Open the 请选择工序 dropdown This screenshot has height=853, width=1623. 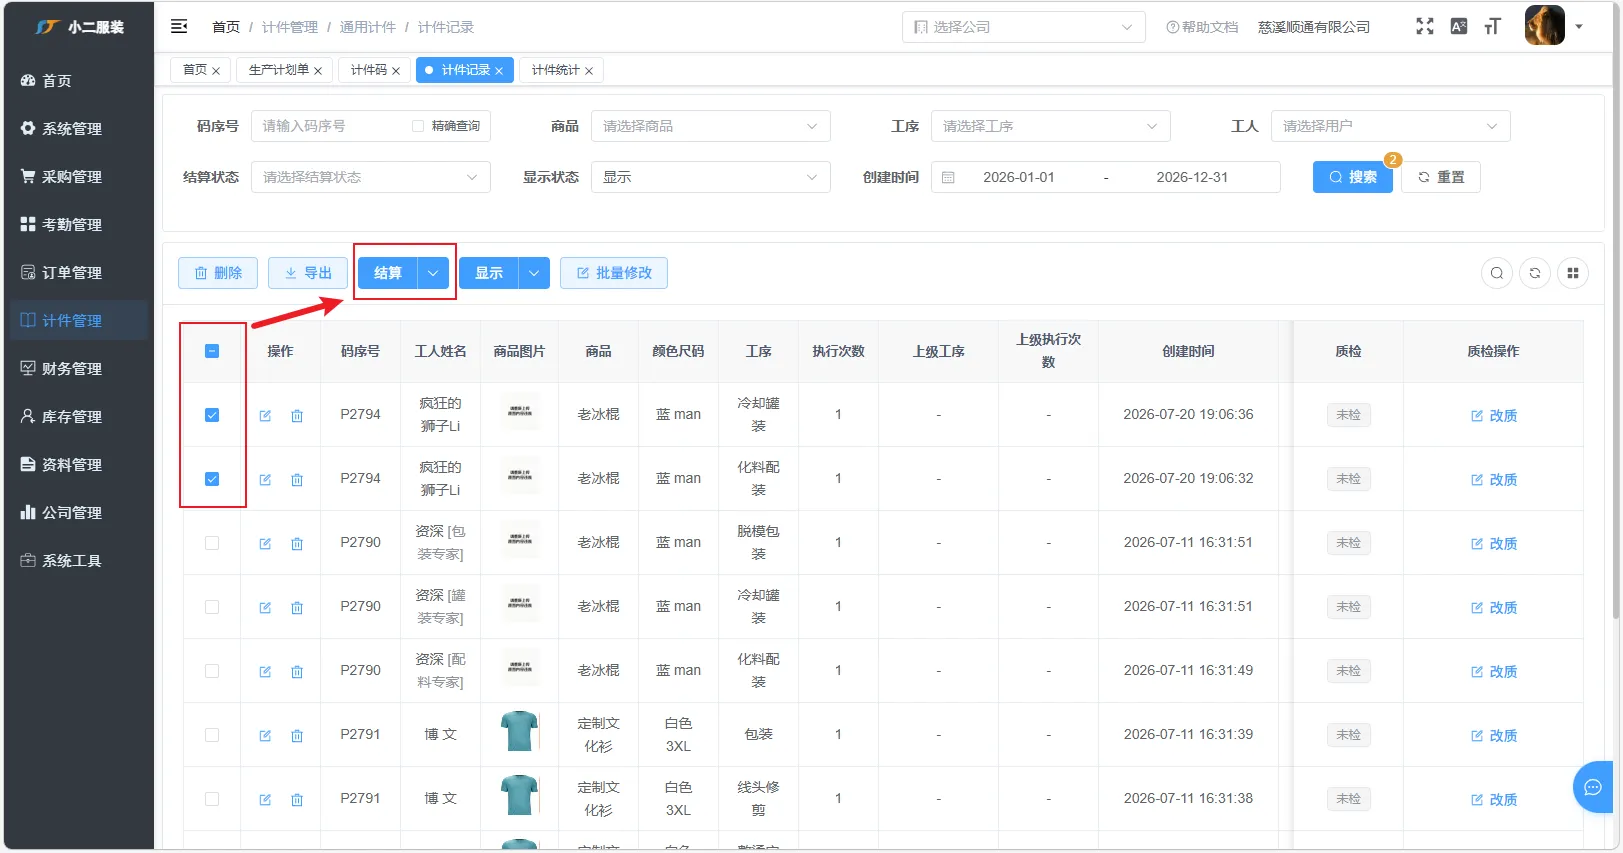(1051, 126)
